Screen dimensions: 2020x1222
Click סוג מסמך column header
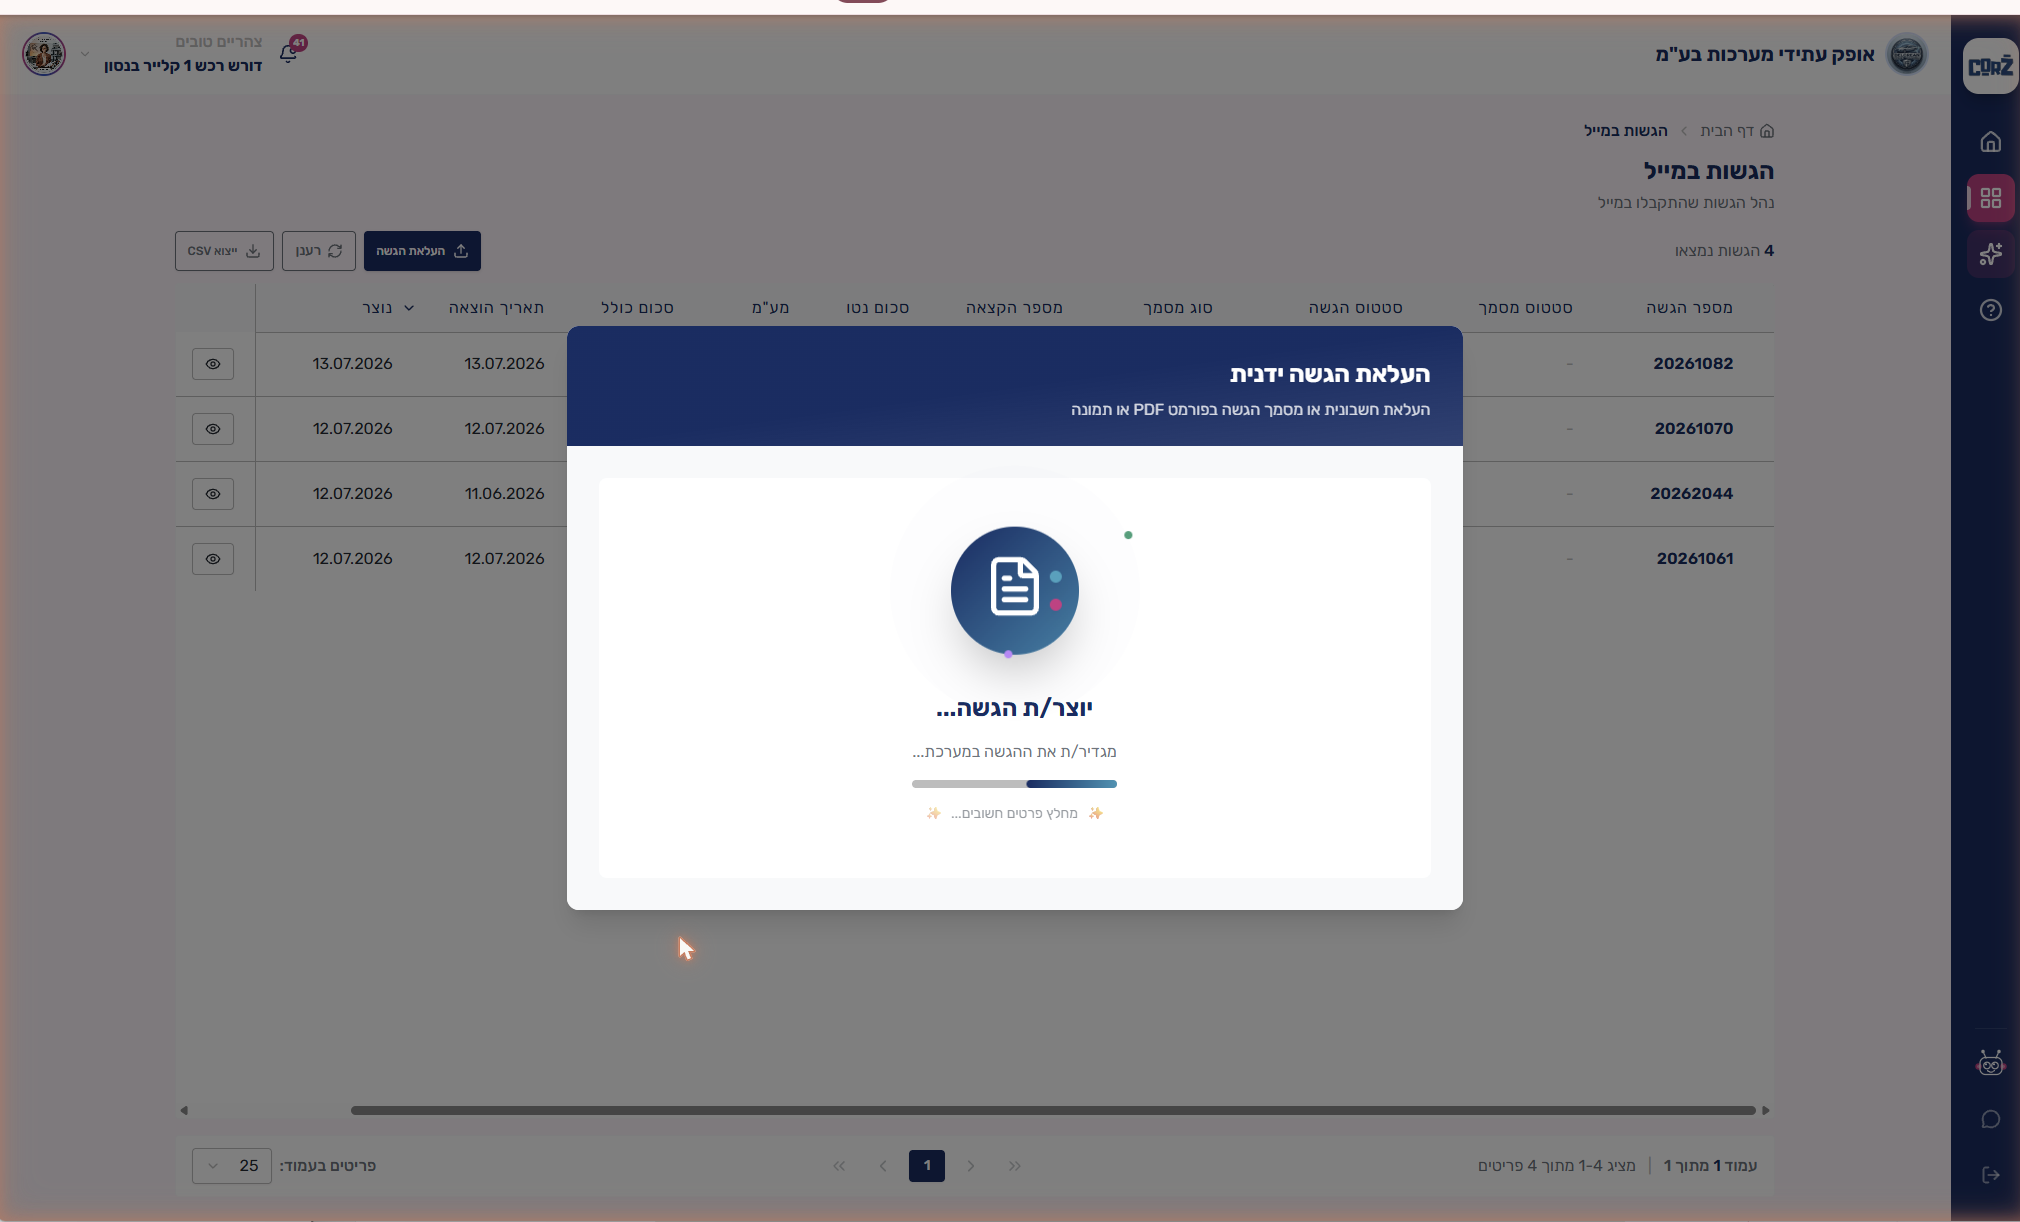coord(1178,308)
